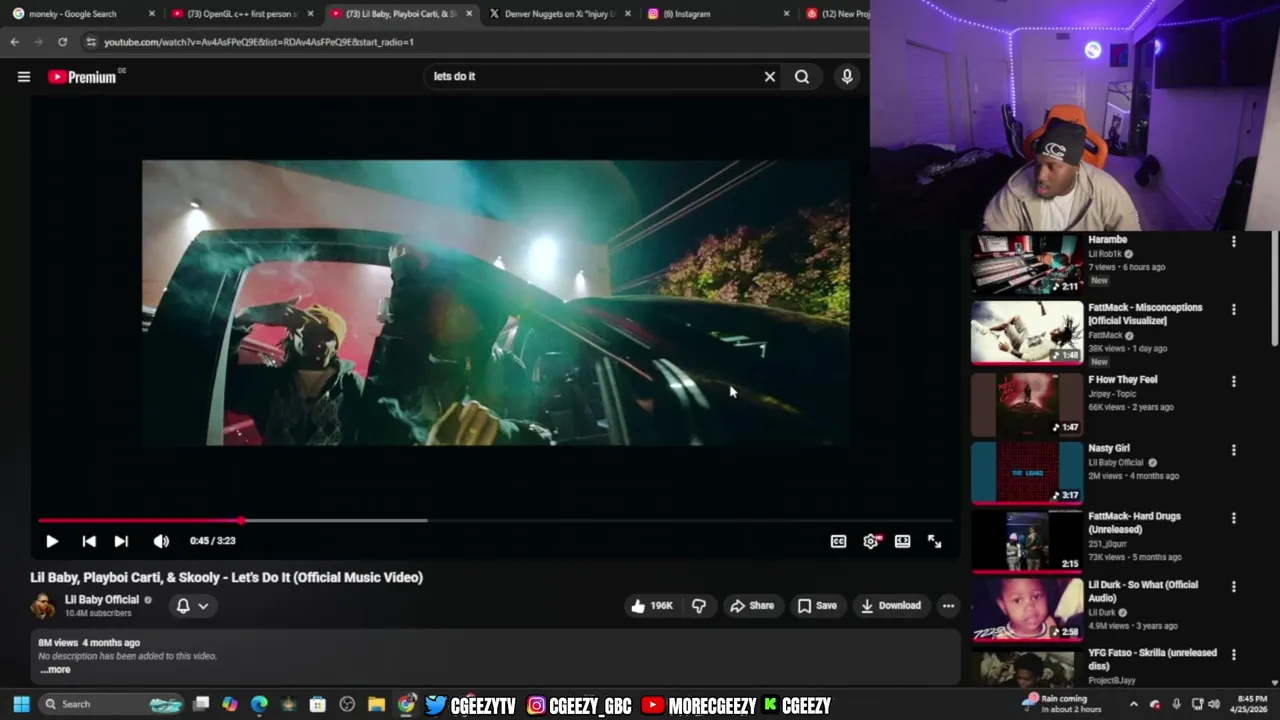Share this video
Image resolution: width=1280 pixels, height=720 pixels.
[752, 606]
